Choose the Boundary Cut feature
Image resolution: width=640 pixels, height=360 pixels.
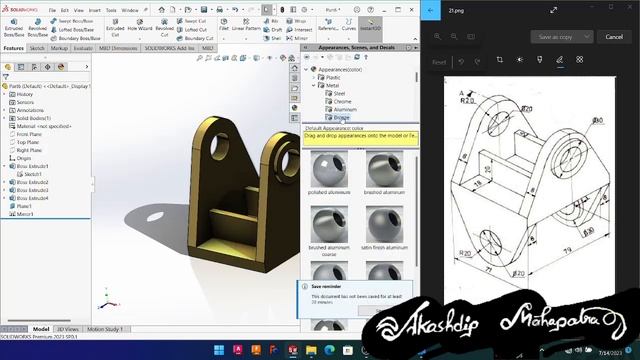[x=195, y=38]
